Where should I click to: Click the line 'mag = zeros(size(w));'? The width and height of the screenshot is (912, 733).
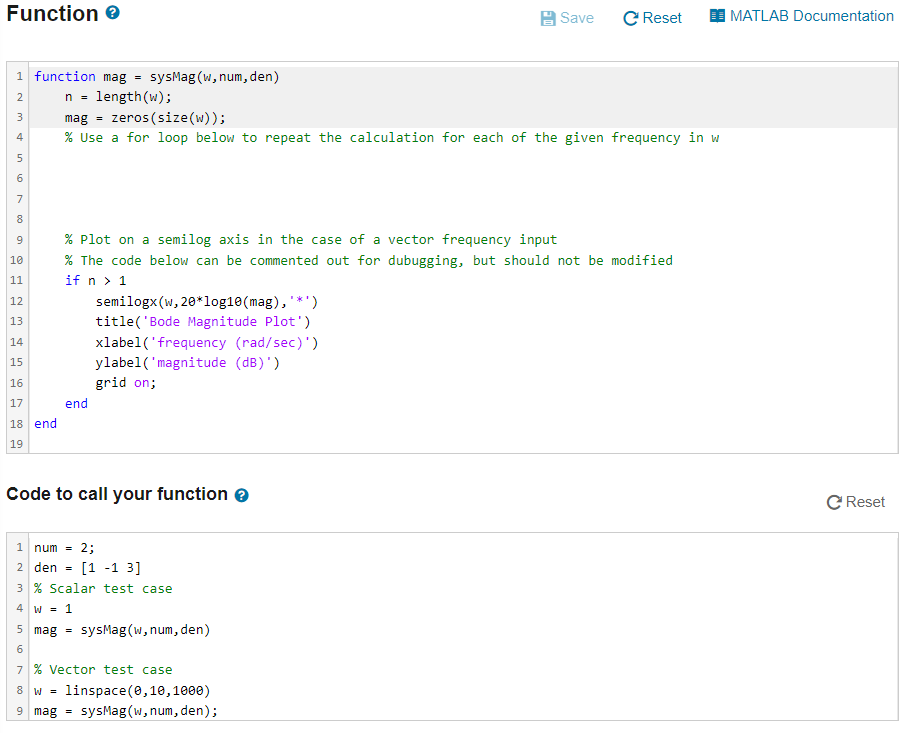pyautogui.click(x=145, y=118)
